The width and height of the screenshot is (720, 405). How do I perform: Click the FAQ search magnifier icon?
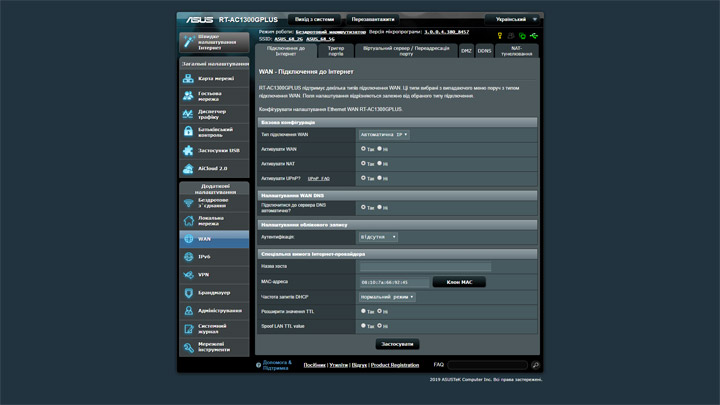[535, 365]
